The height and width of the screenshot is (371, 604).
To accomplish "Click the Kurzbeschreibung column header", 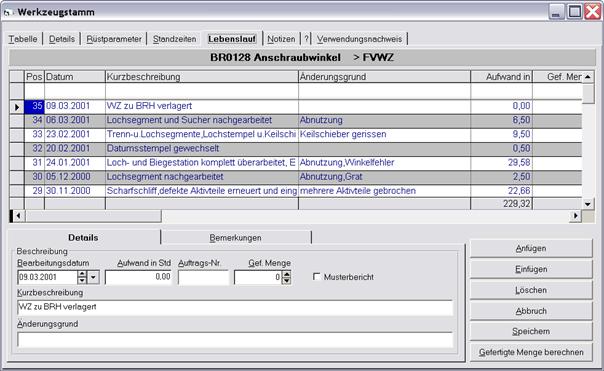I will [x=202, y=77].
